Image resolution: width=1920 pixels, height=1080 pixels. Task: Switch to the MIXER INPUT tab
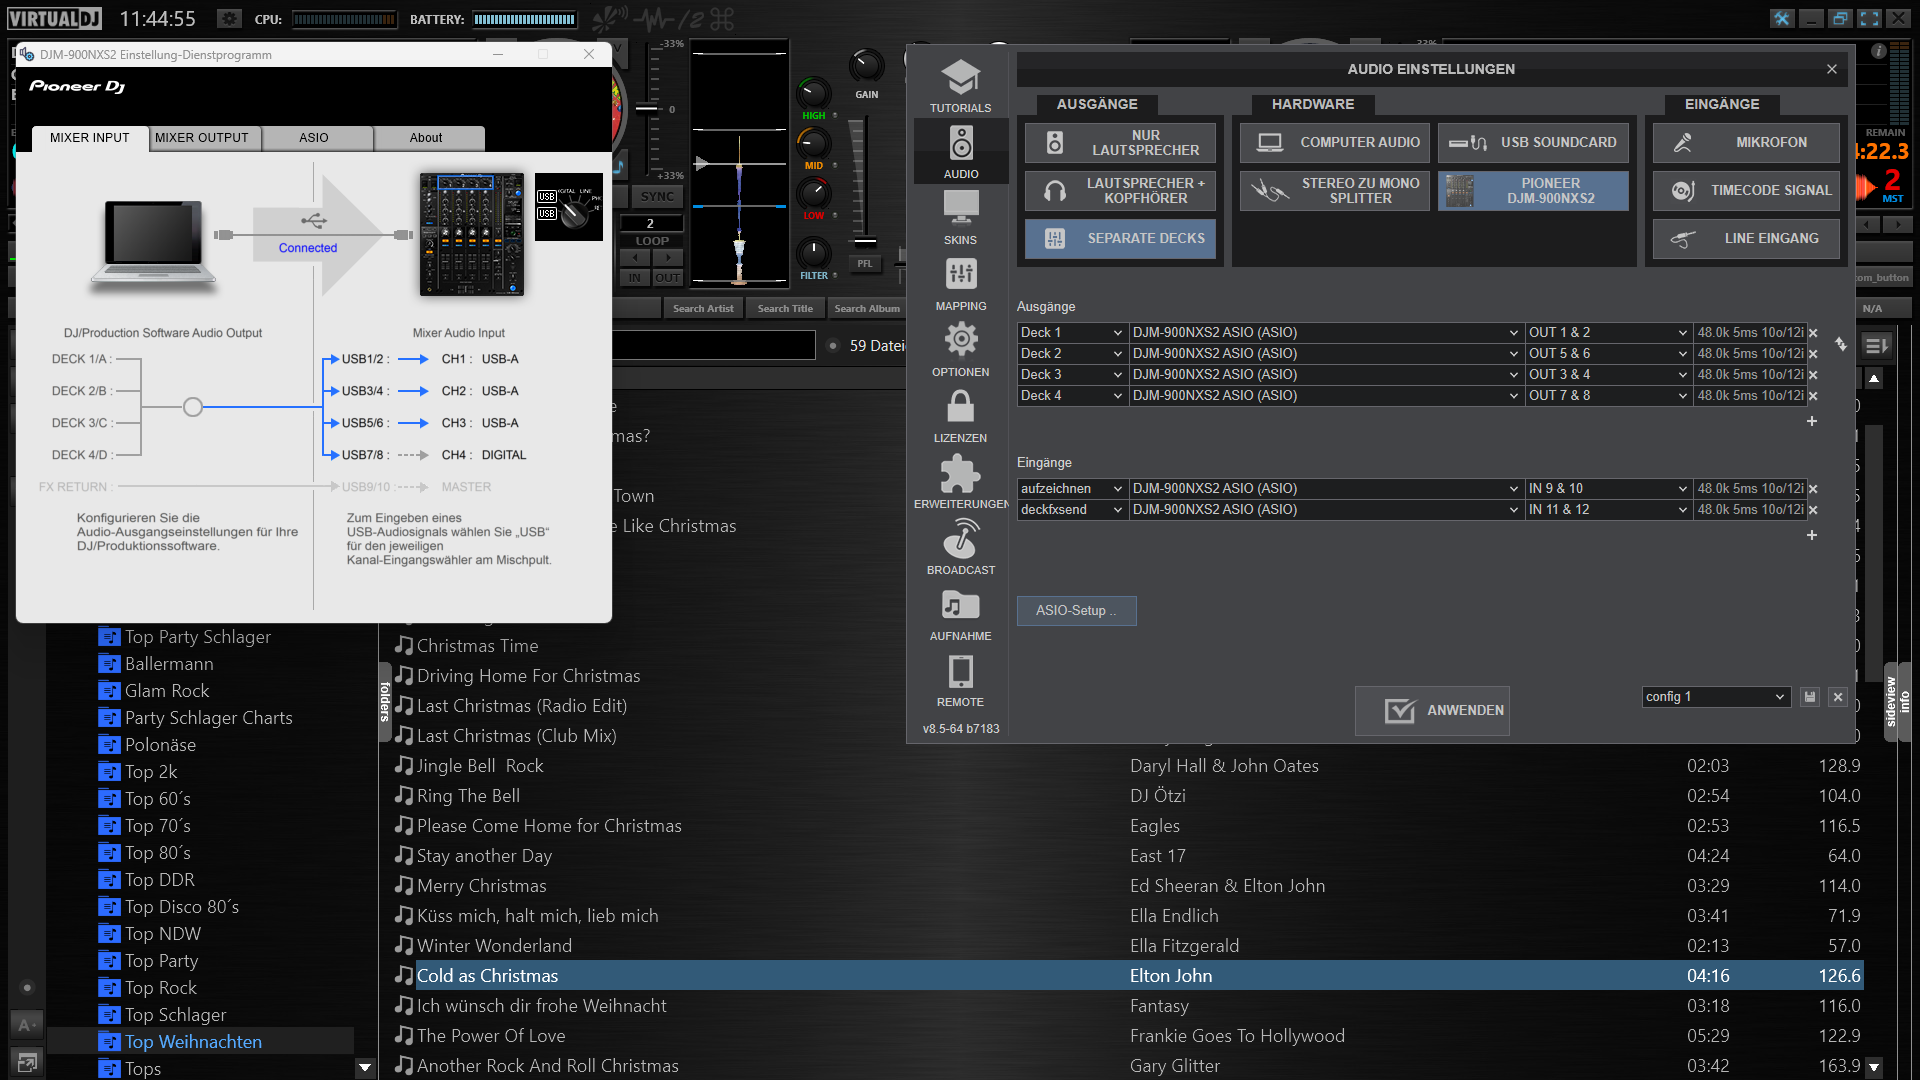click(90, 138)
